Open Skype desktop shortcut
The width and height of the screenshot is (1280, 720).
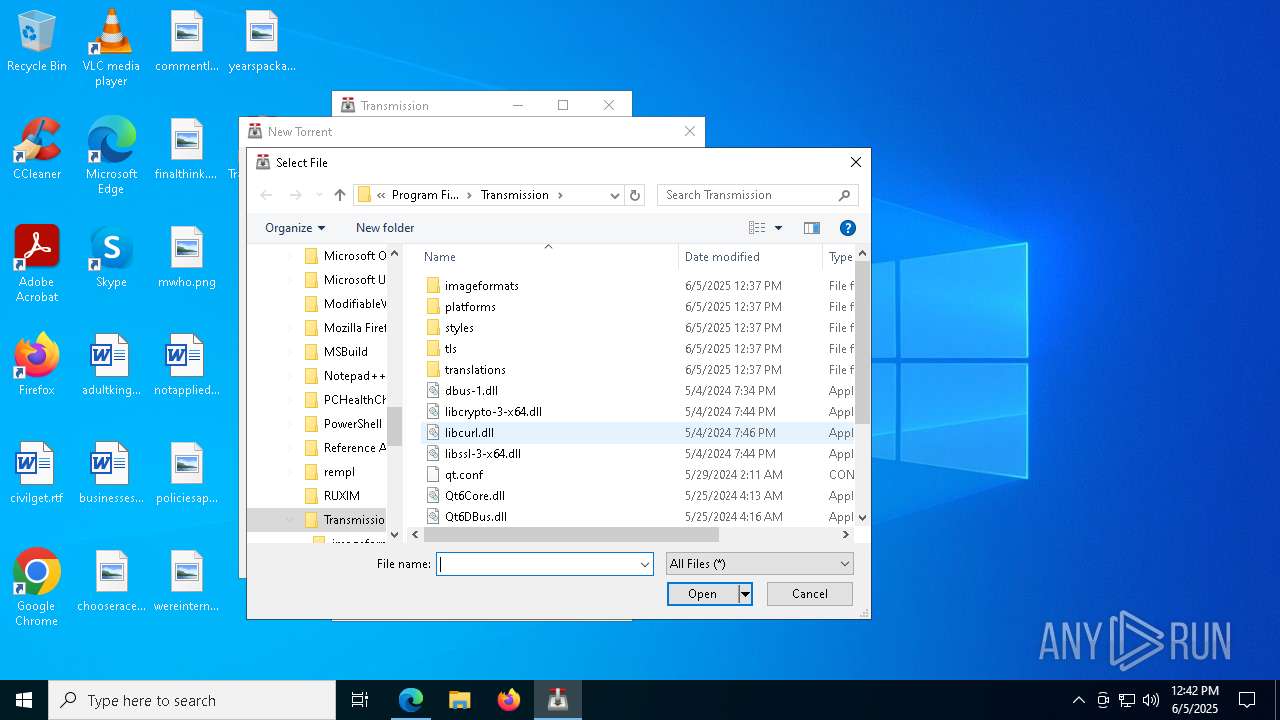(111, 257)
